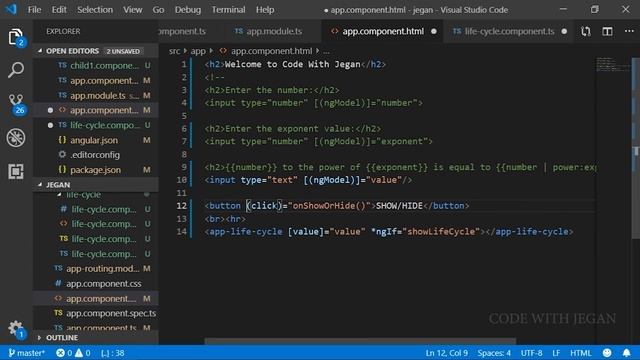Open the Extensions view in activity bar
640x360 pixels.
(x=16, y=171)
